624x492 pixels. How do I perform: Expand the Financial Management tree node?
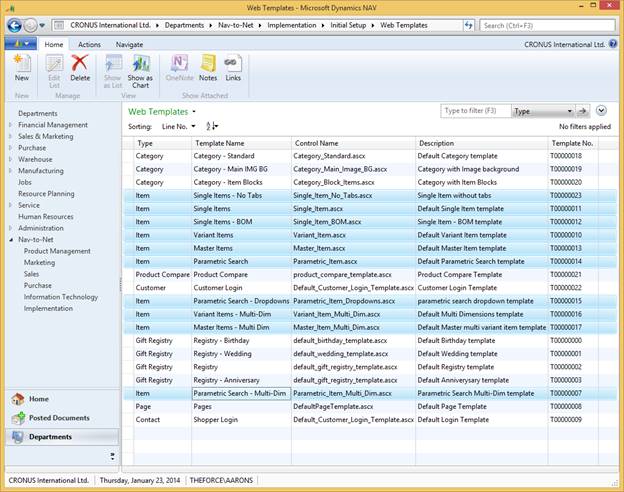(10, 125)
